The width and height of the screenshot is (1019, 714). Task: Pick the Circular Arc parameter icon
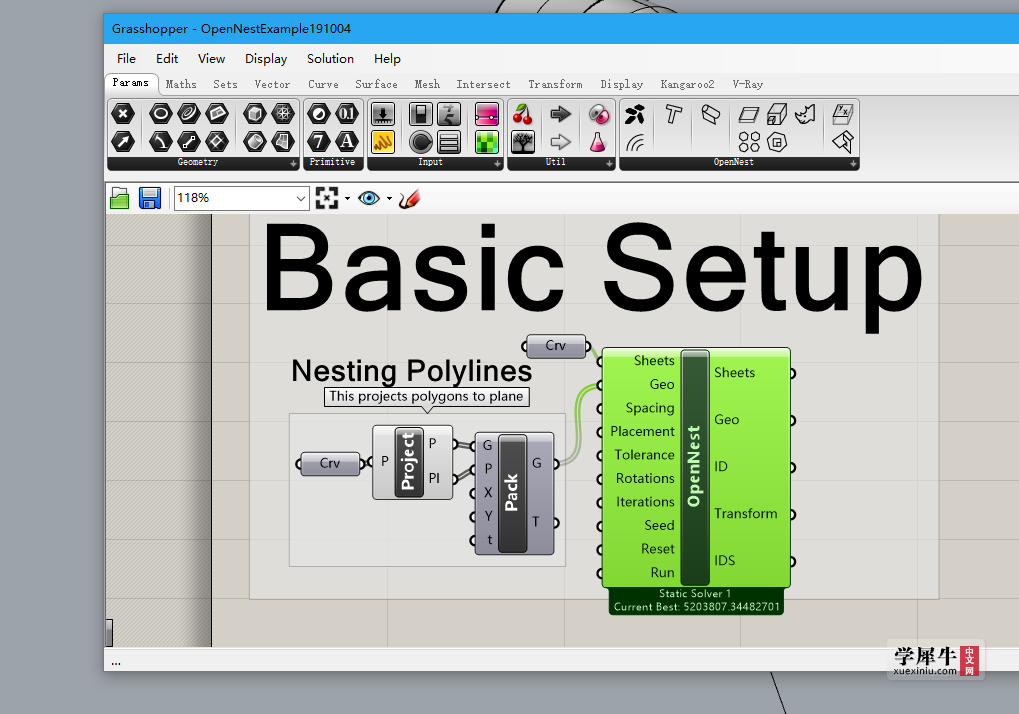click(x=161, y=142)
